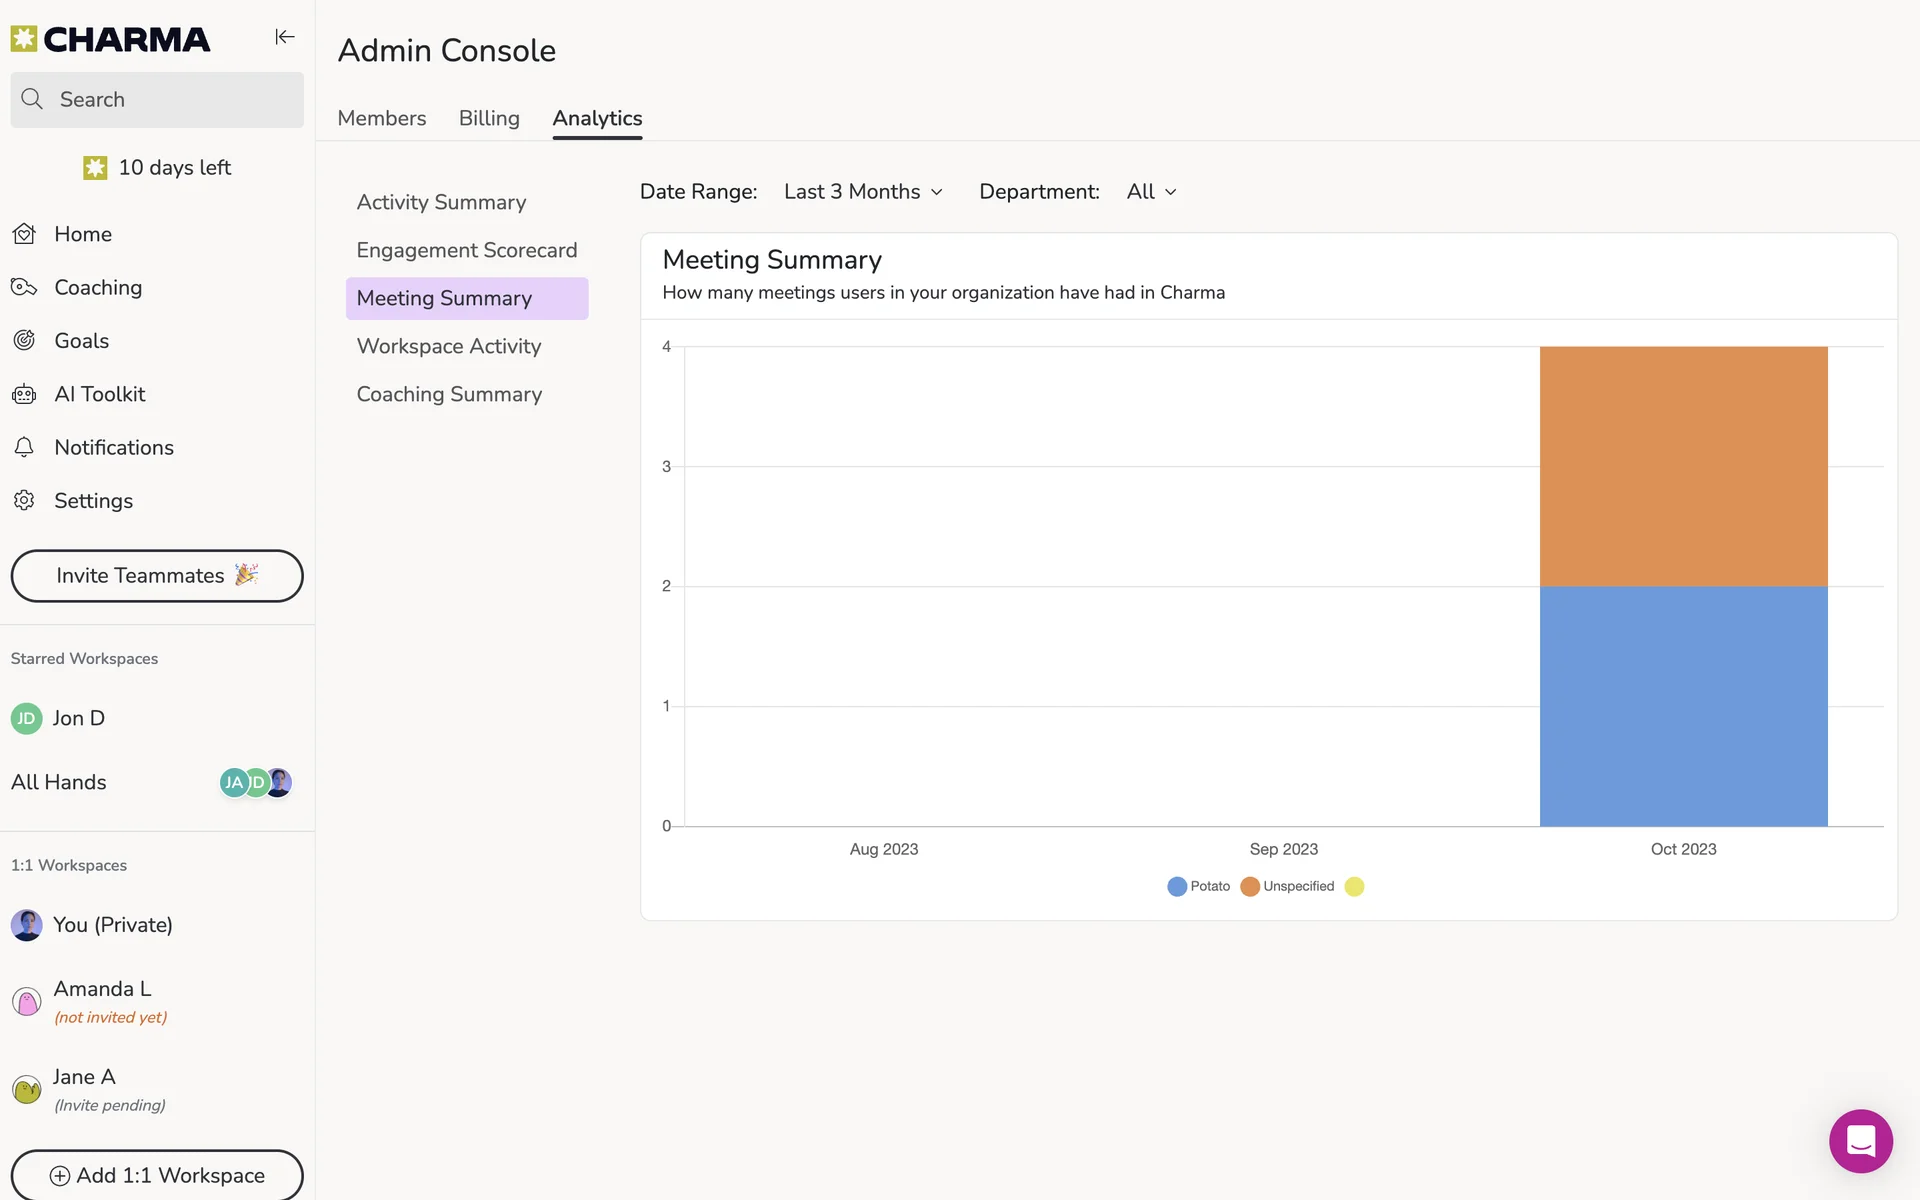
Task: Click the Coaching whistle icon
Action: click(25, 288)
